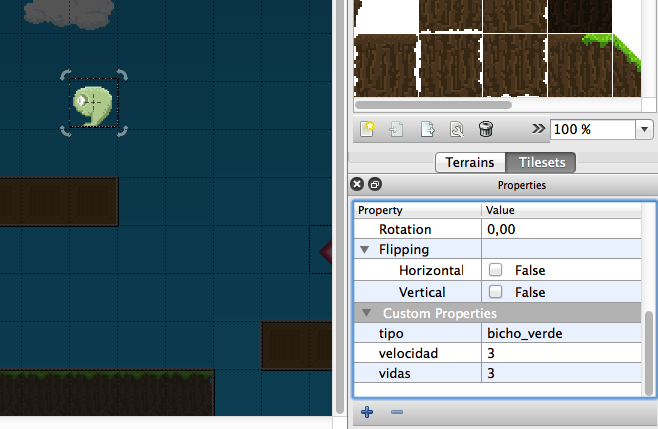
Task: Click the grass-topped ground platform
Action: coord(107,392)
